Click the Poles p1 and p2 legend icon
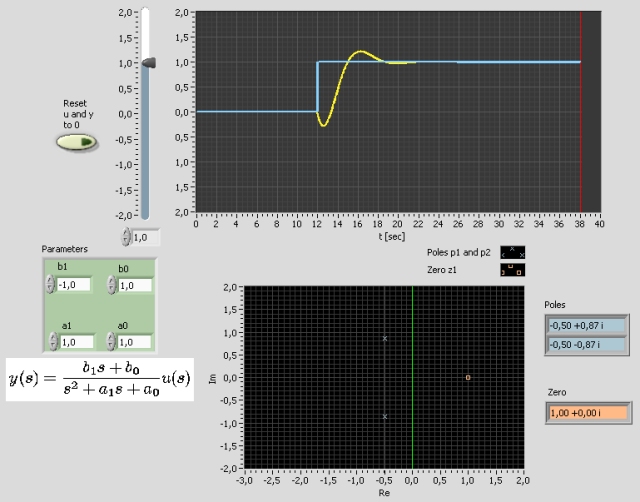Image resolution: width=640 pixels, height=502 pixels. point(512,253)
